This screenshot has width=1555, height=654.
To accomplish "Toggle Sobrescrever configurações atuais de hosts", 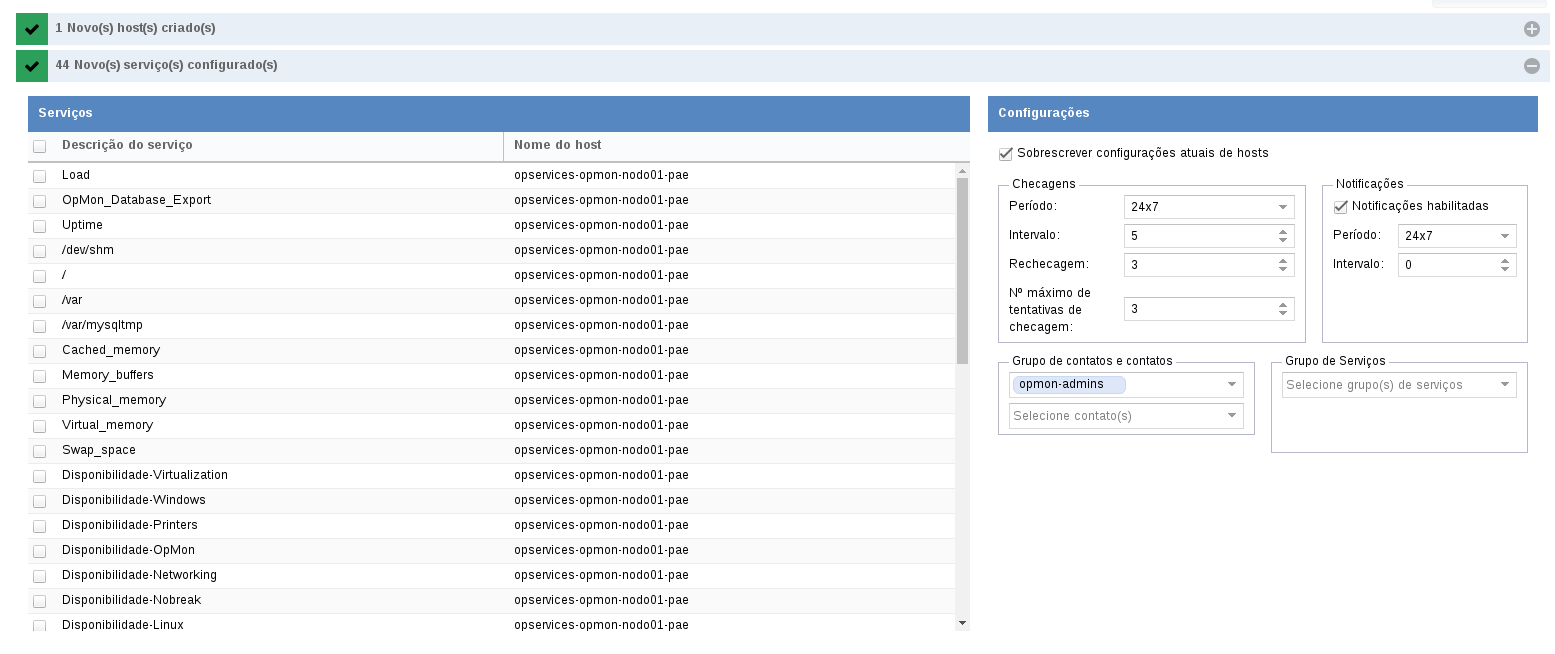I will [1006, 154].
